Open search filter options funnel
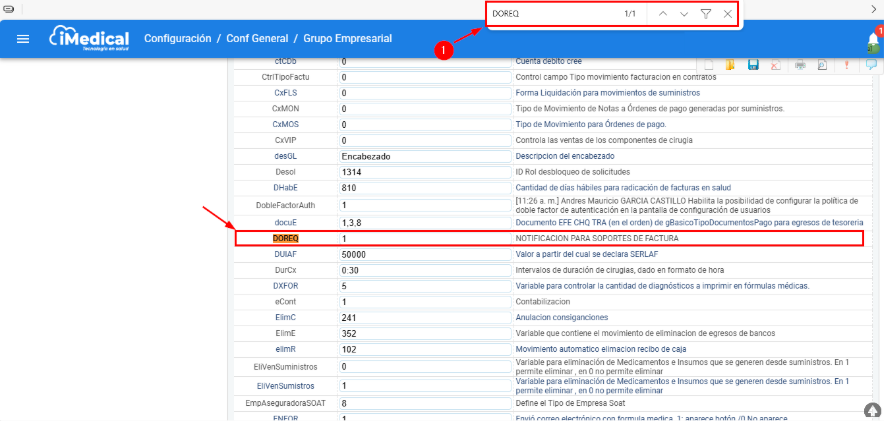 pyautogui.click(x=706, y=14)
